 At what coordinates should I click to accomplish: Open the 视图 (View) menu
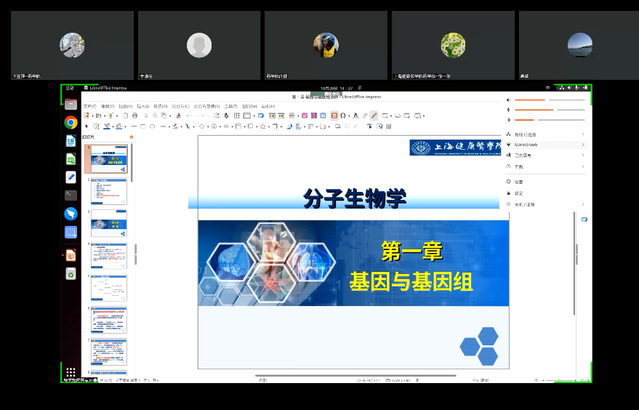coord(126,106)
